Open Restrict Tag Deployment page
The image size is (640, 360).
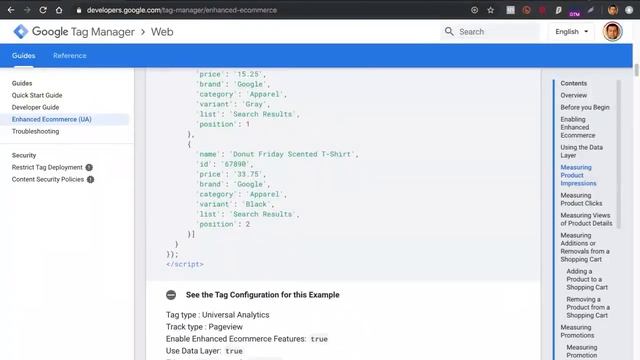tap(47, 167)
